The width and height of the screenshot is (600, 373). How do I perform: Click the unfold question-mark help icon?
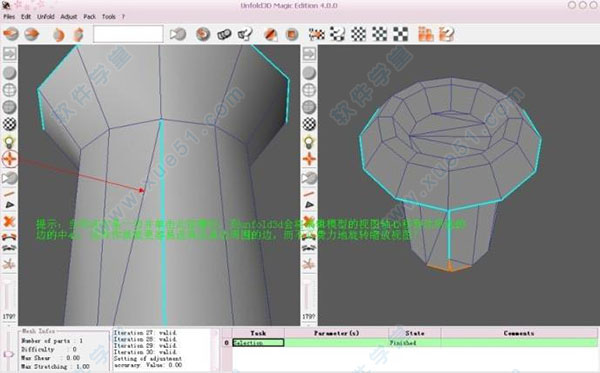(x=245, y=34)
